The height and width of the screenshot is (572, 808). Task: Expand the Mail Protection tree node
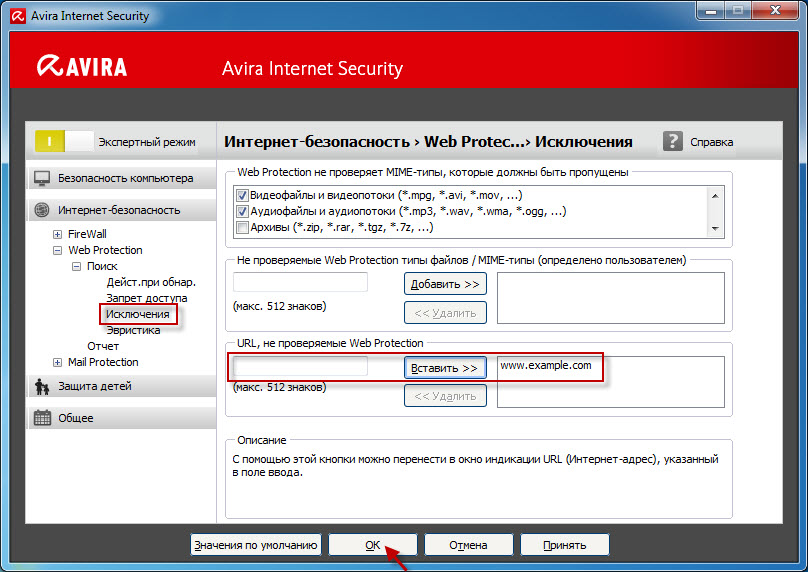tap(57, 363)
